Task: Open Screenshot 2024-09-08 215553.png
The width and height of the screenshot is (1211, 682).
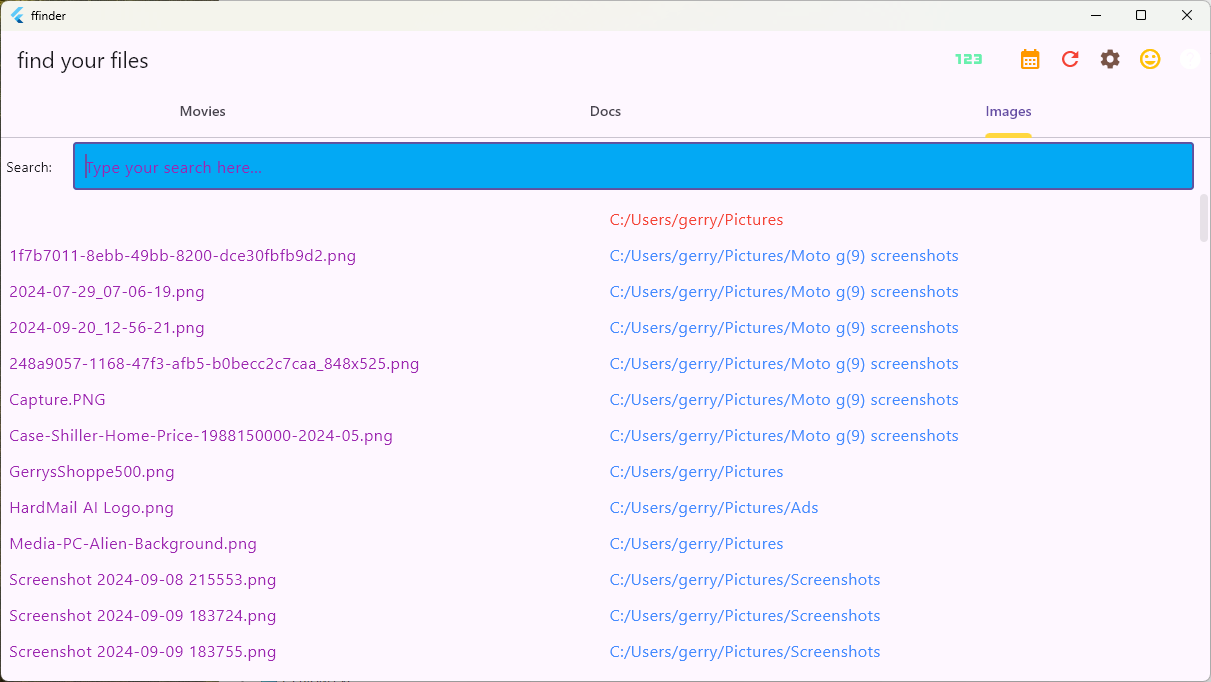Action: tap(142, 580)
